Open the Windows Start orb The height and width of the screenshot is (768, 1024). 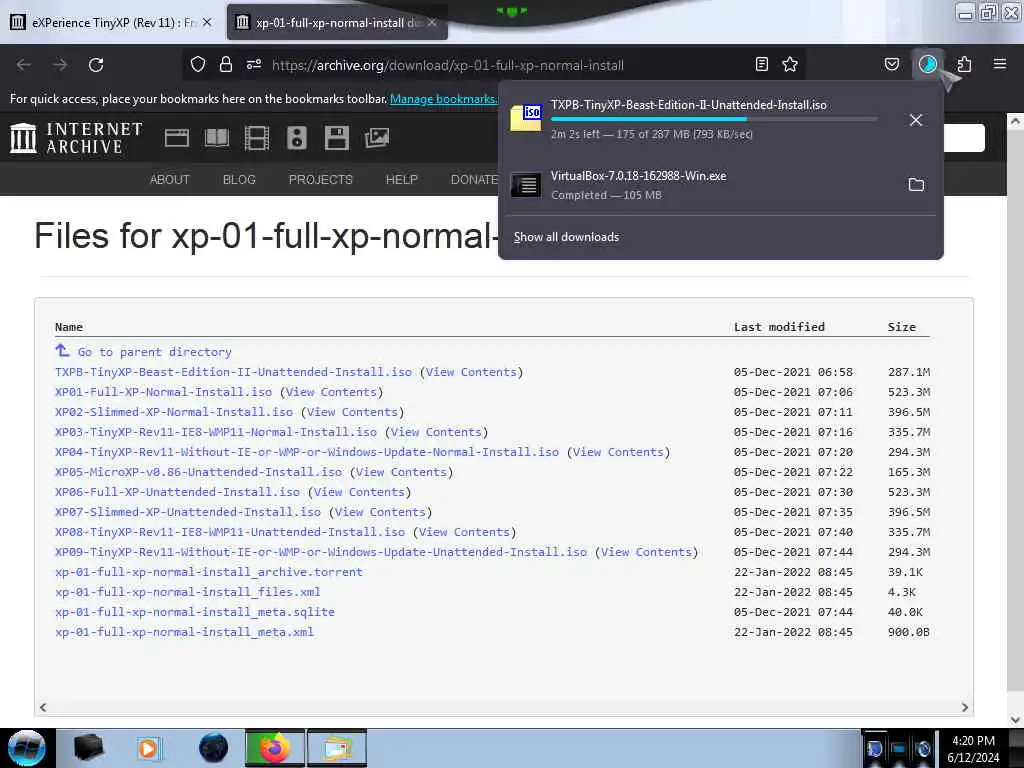coord(27,748)
